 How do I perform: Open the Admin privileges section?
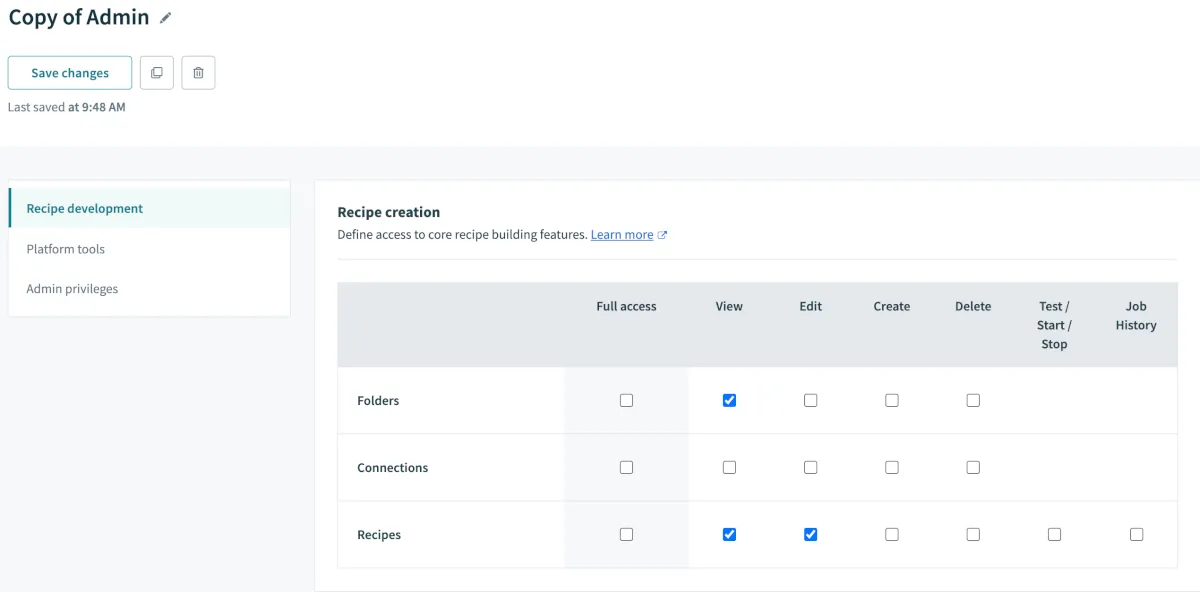(72, 289)
